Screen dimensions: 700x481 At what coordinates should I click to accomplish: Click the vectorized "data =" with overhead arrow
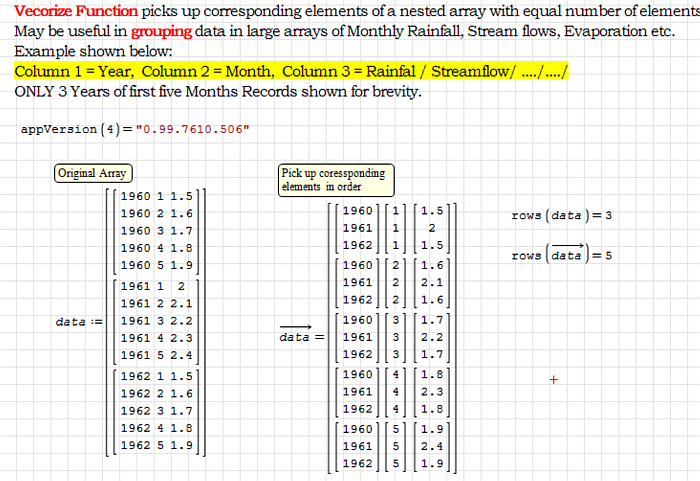pos(301,336)
